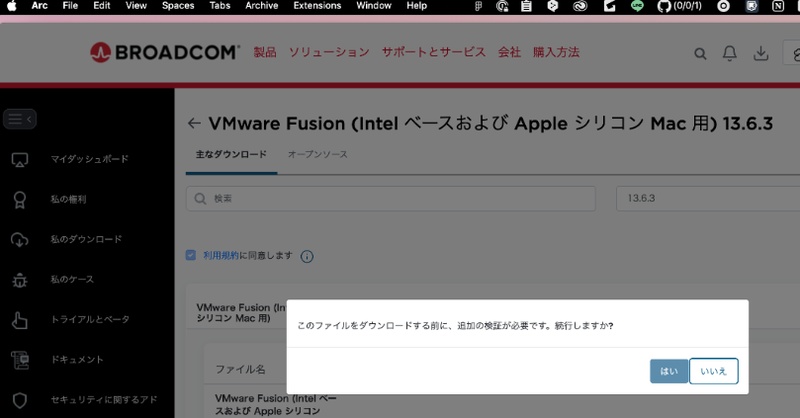Open the 会社 navigation menu
The height and width of the screenshot is (418, 800).
(x=509, y=52)
